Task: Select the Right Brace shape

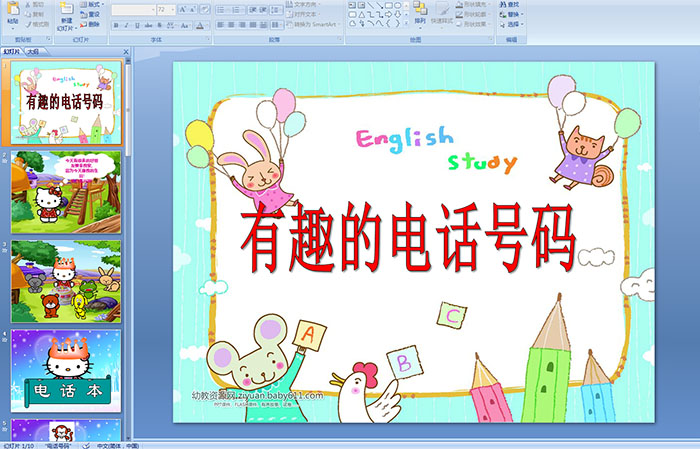Action: [x=398, y=23]
